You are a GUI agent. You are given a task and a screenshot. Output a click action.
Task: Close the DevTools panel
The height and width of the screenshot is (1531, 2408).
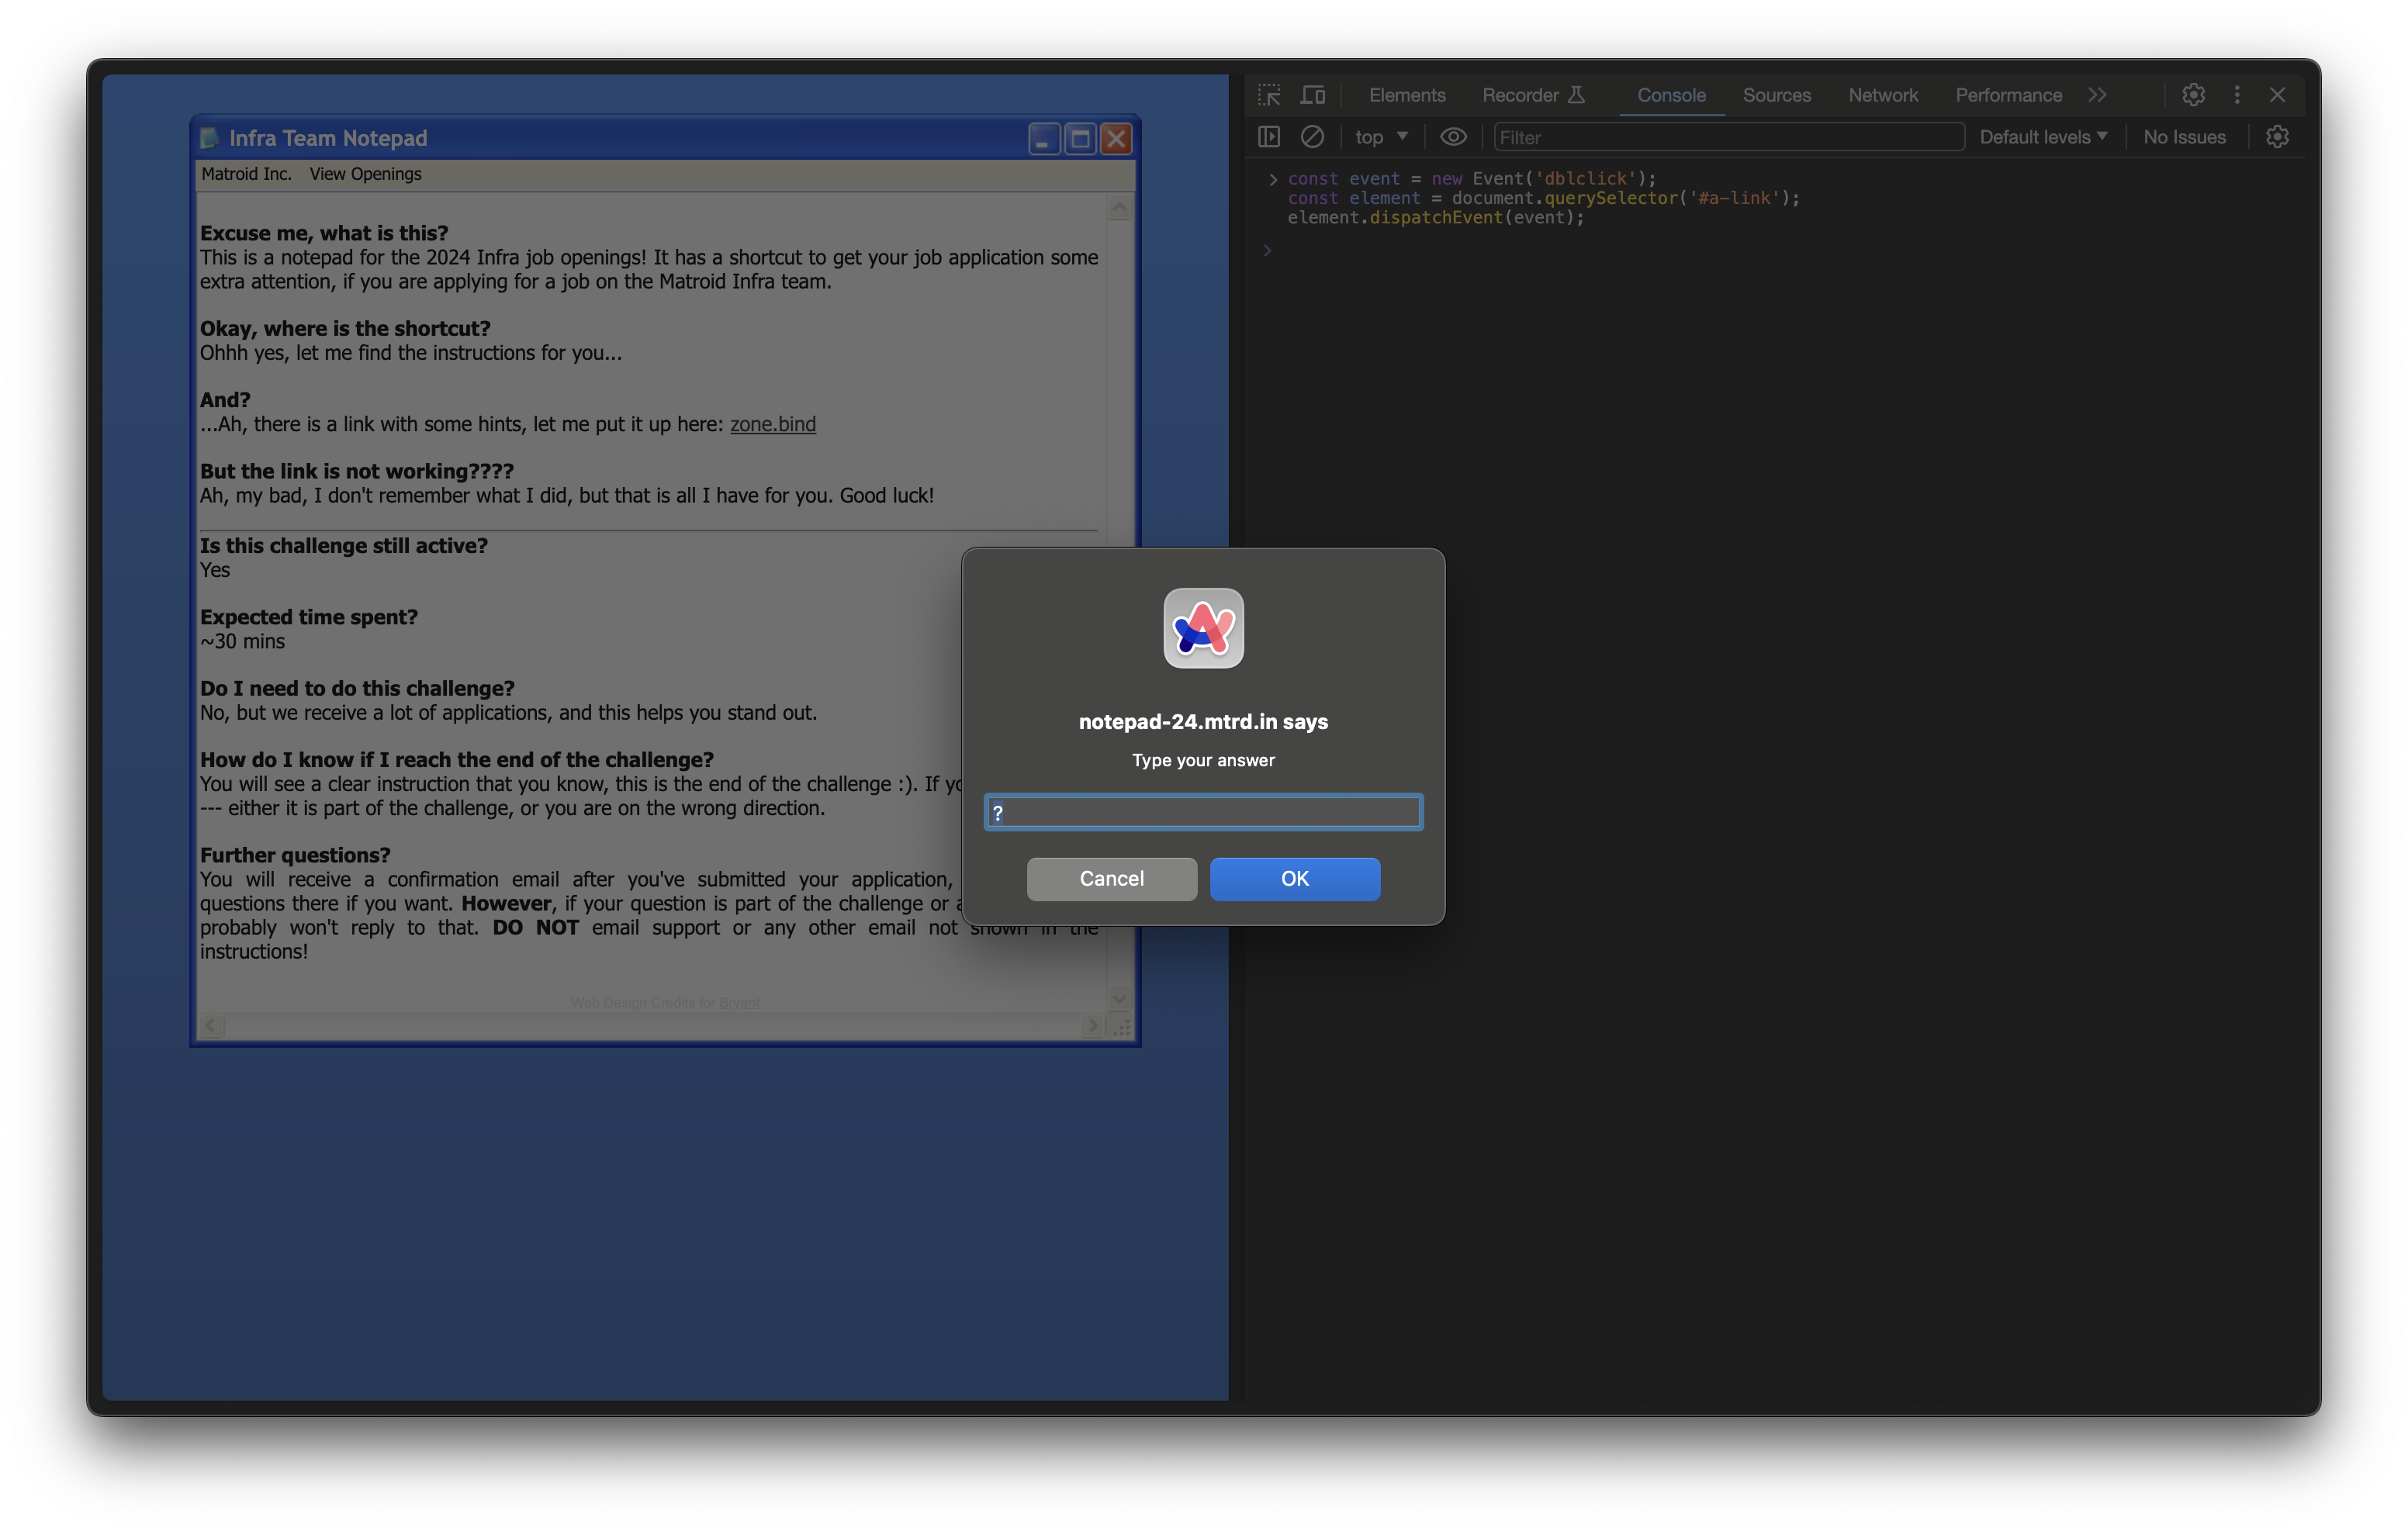[x=2278, y=95]
